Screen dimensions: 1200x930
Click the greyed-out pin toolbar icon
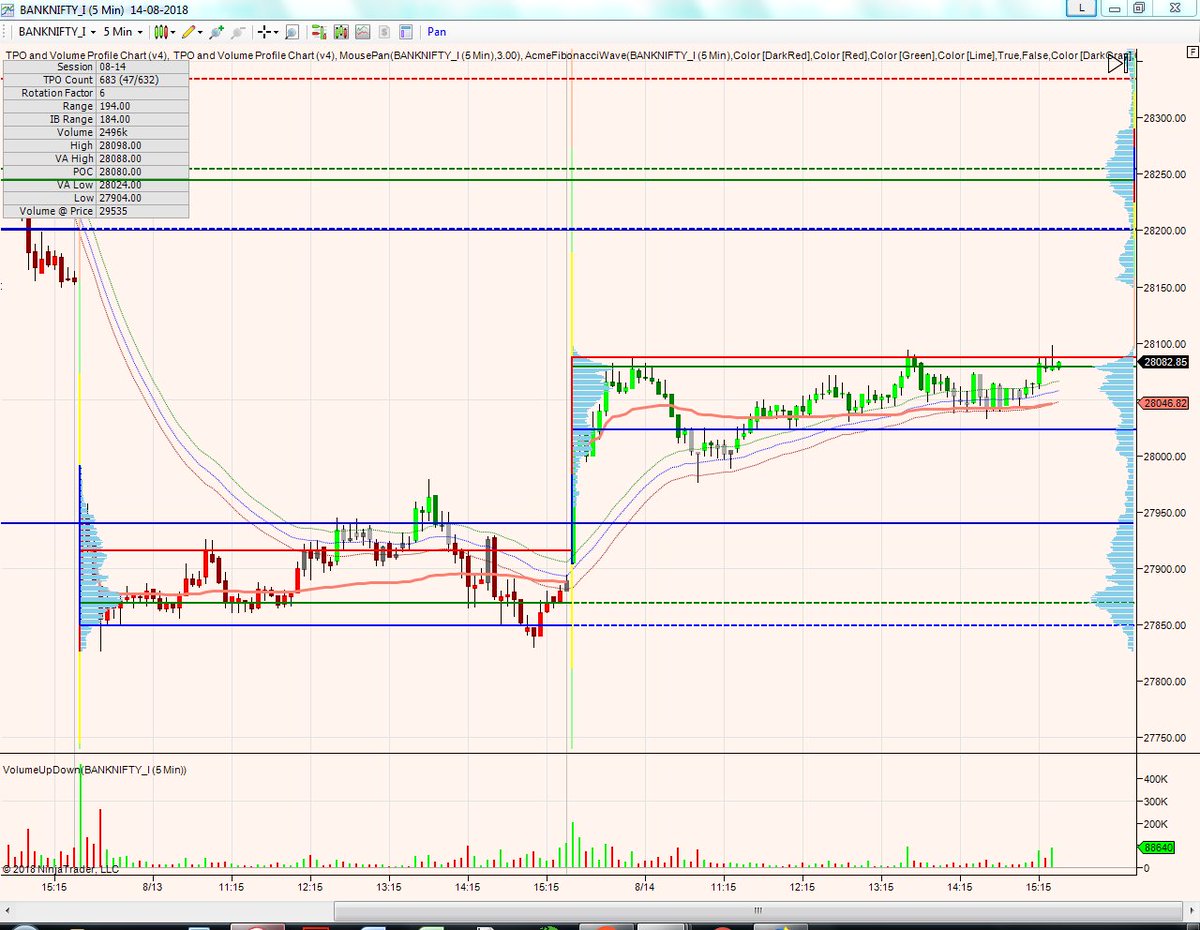(238, 32)
